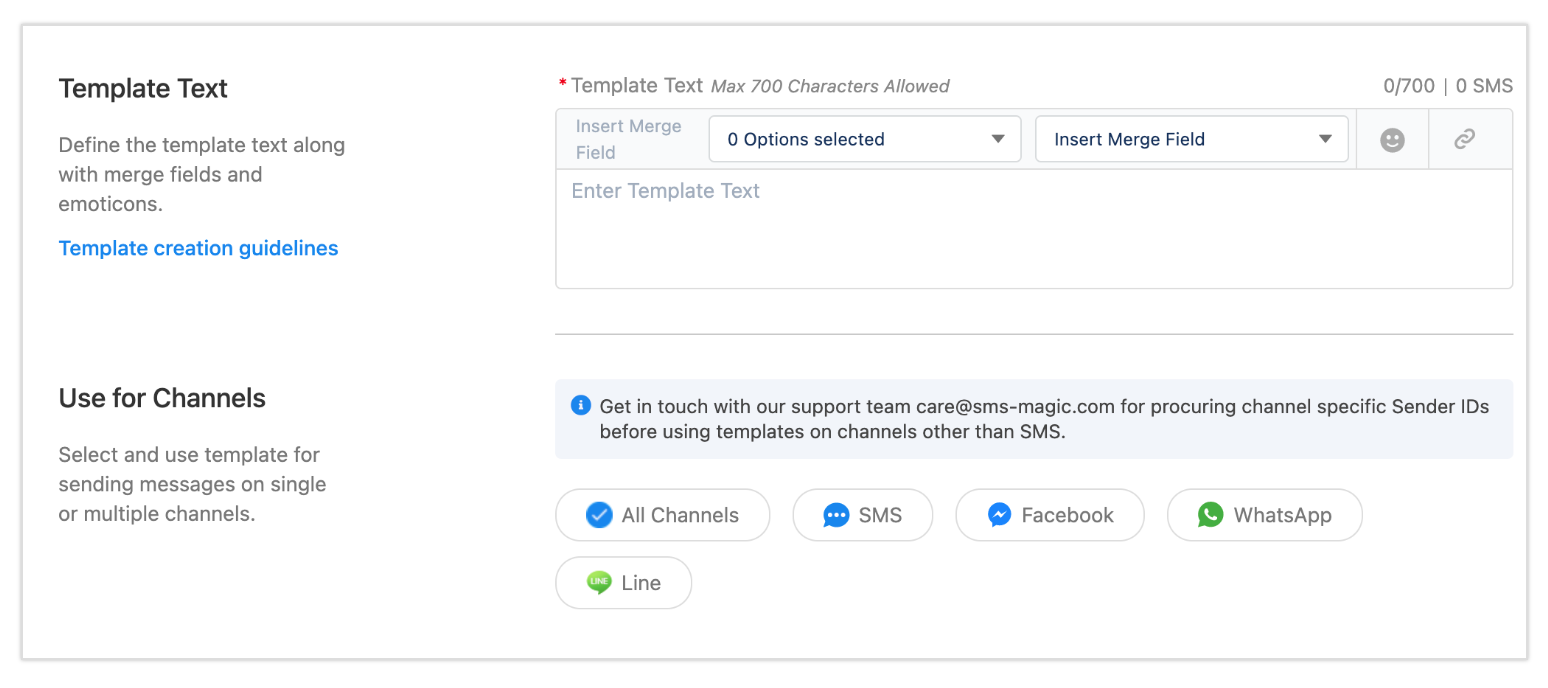Image resolution: width=1548 pixels, height=688 pixels.
Task: Click the Facebook Messenger icon
Action: point(999,515)
